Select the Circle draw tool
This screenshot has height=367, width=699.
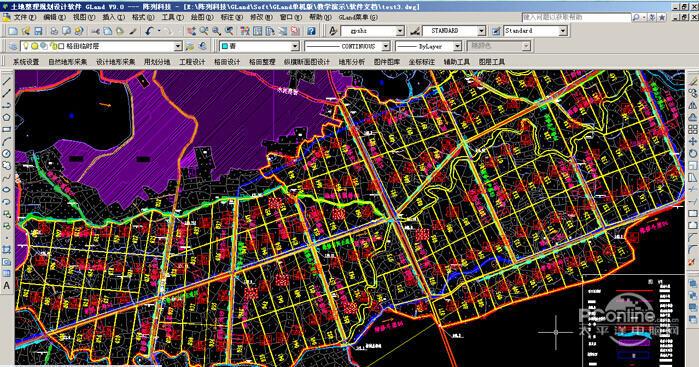6,153
